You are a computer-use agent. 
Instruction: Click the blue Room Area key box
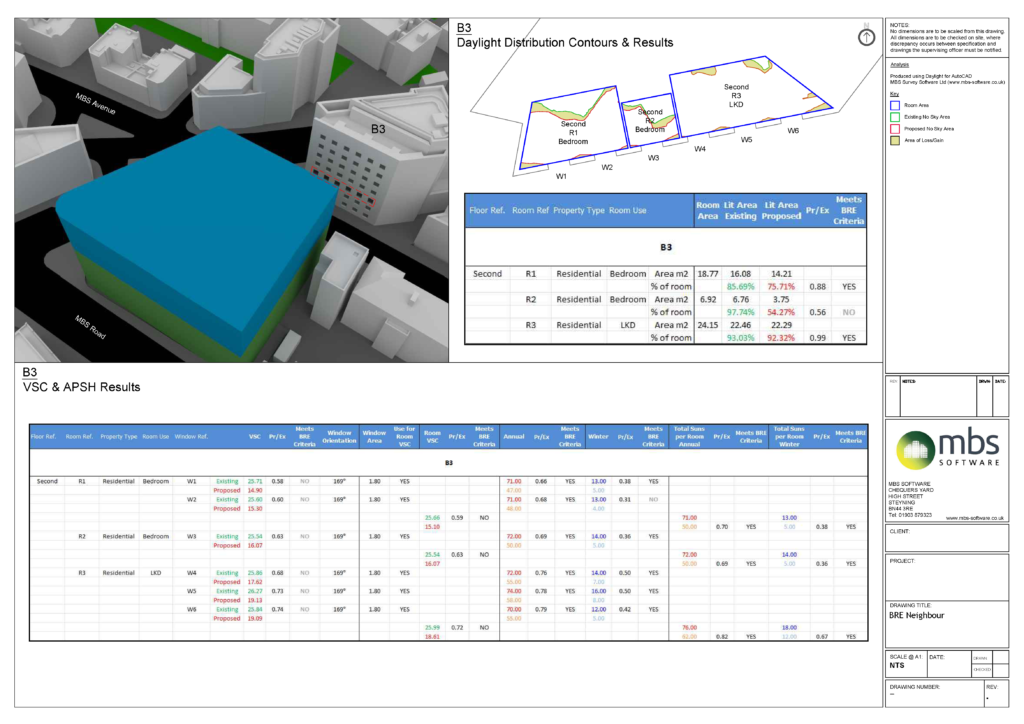895,104
